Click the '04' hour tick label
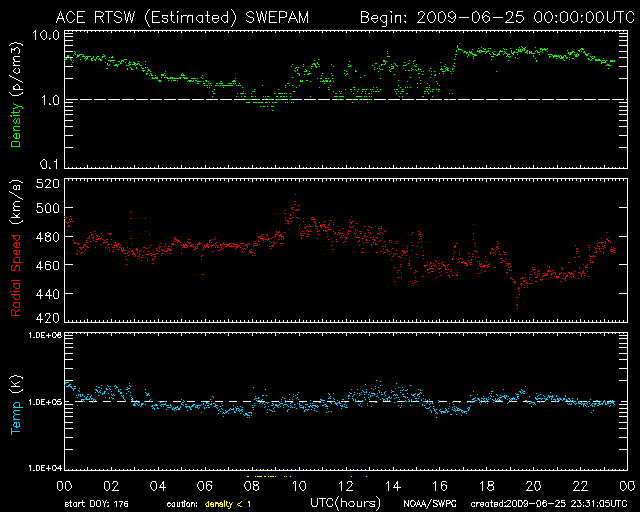 (158, 486)
